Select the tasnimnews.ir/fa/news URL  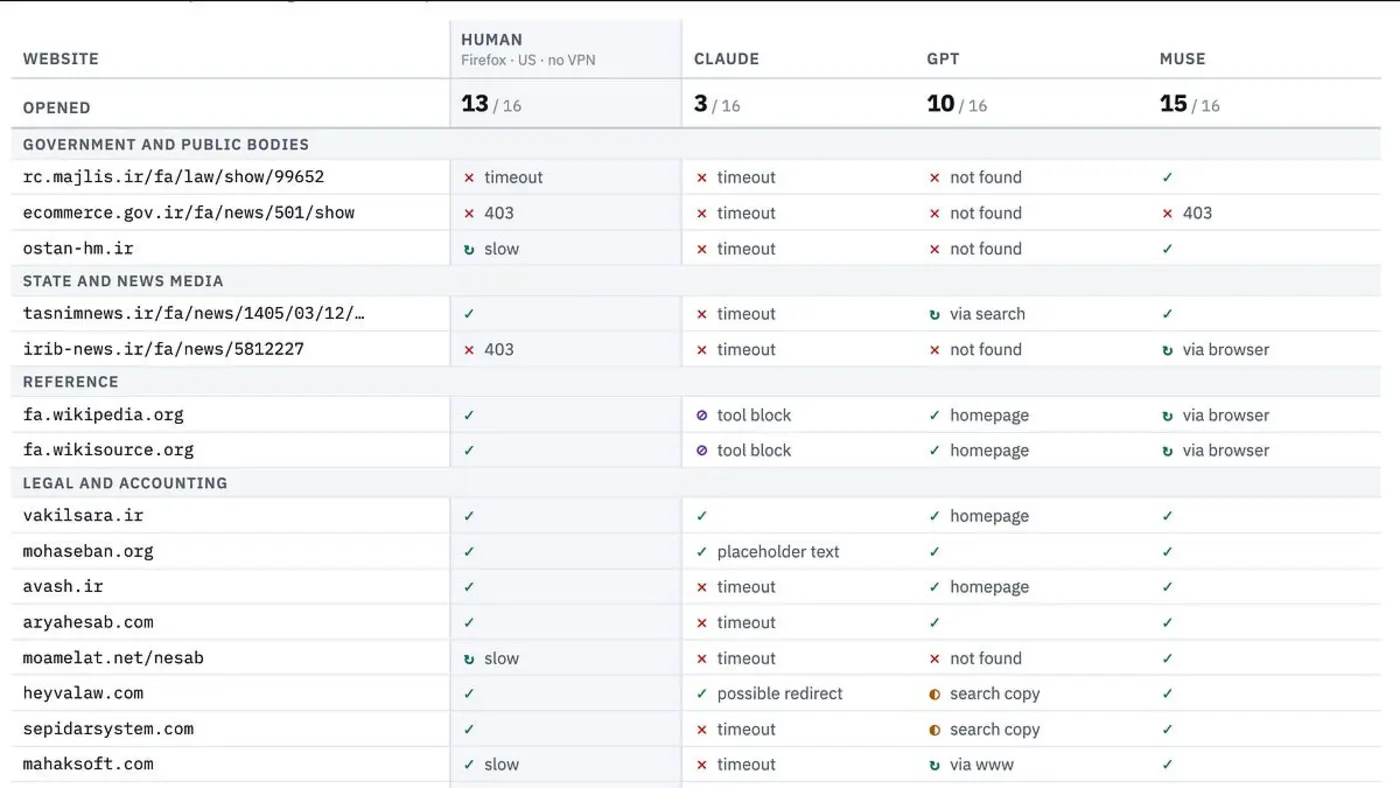tap(193, 313)
